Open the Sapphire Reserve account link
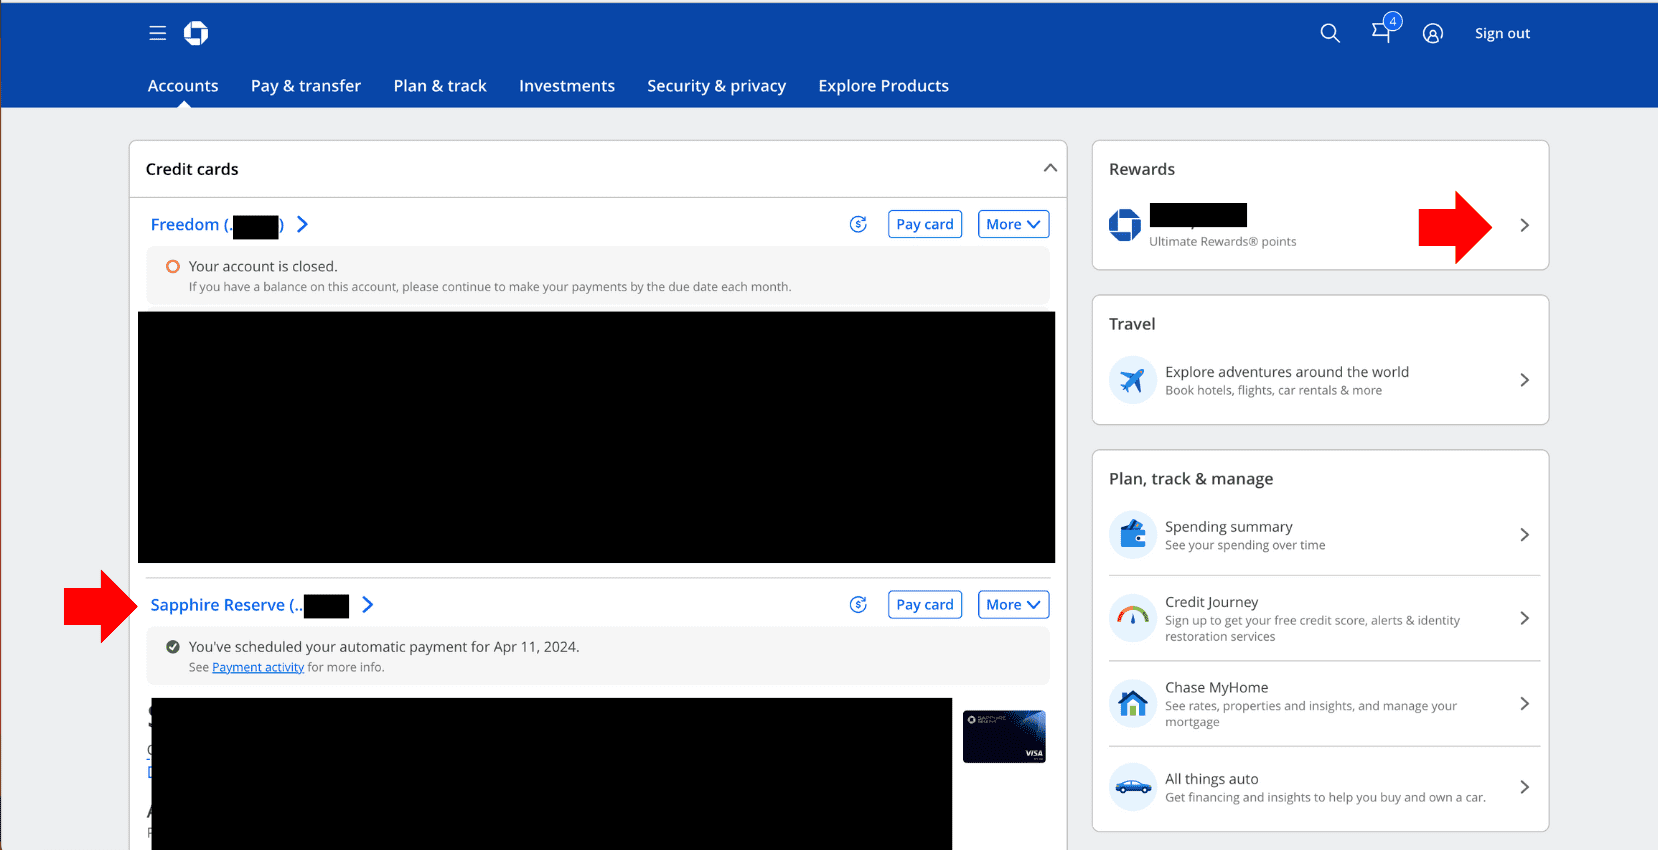 250,605
